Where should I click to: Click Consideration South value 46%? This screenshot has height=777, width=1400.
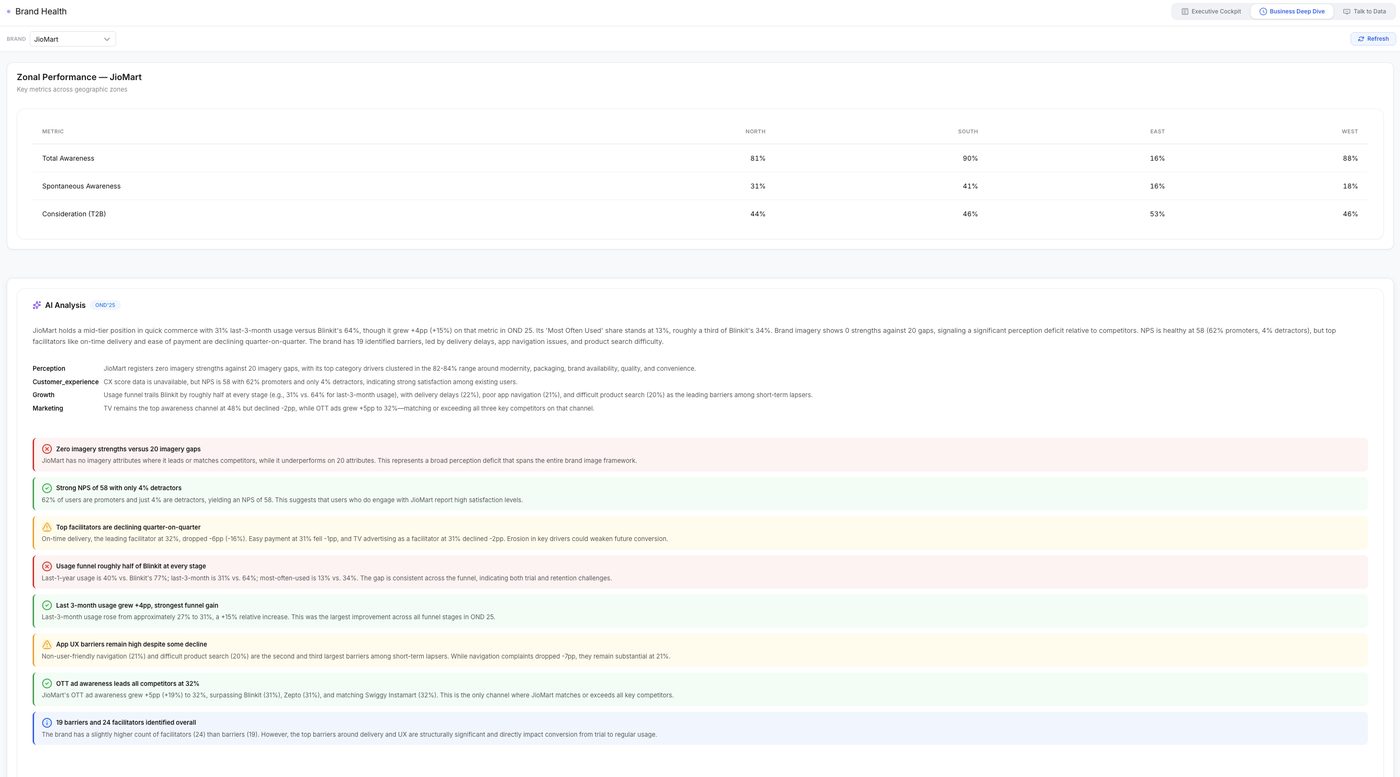[970, 214]
